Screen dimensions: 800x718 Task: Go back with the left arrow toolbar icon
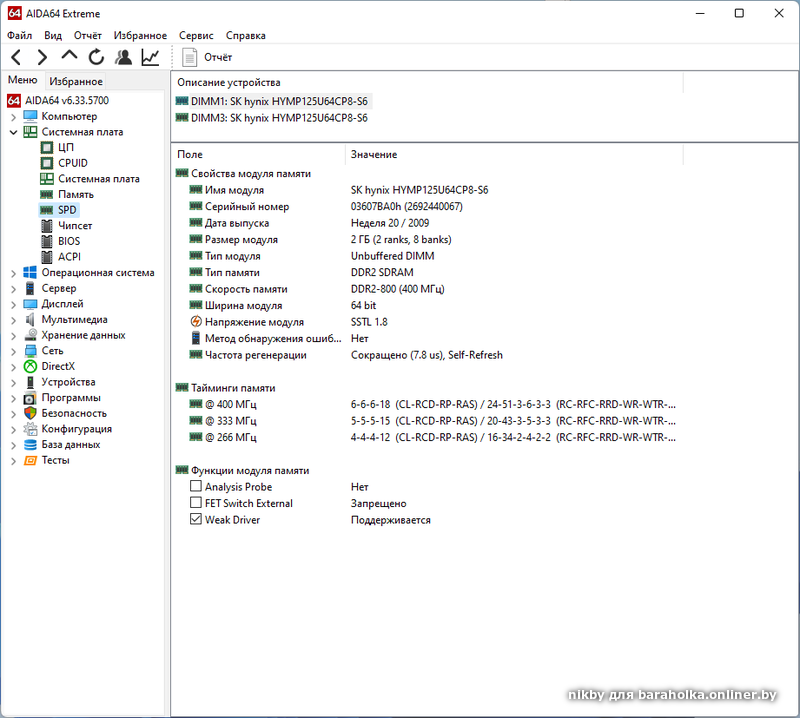[x=16, y=57]
